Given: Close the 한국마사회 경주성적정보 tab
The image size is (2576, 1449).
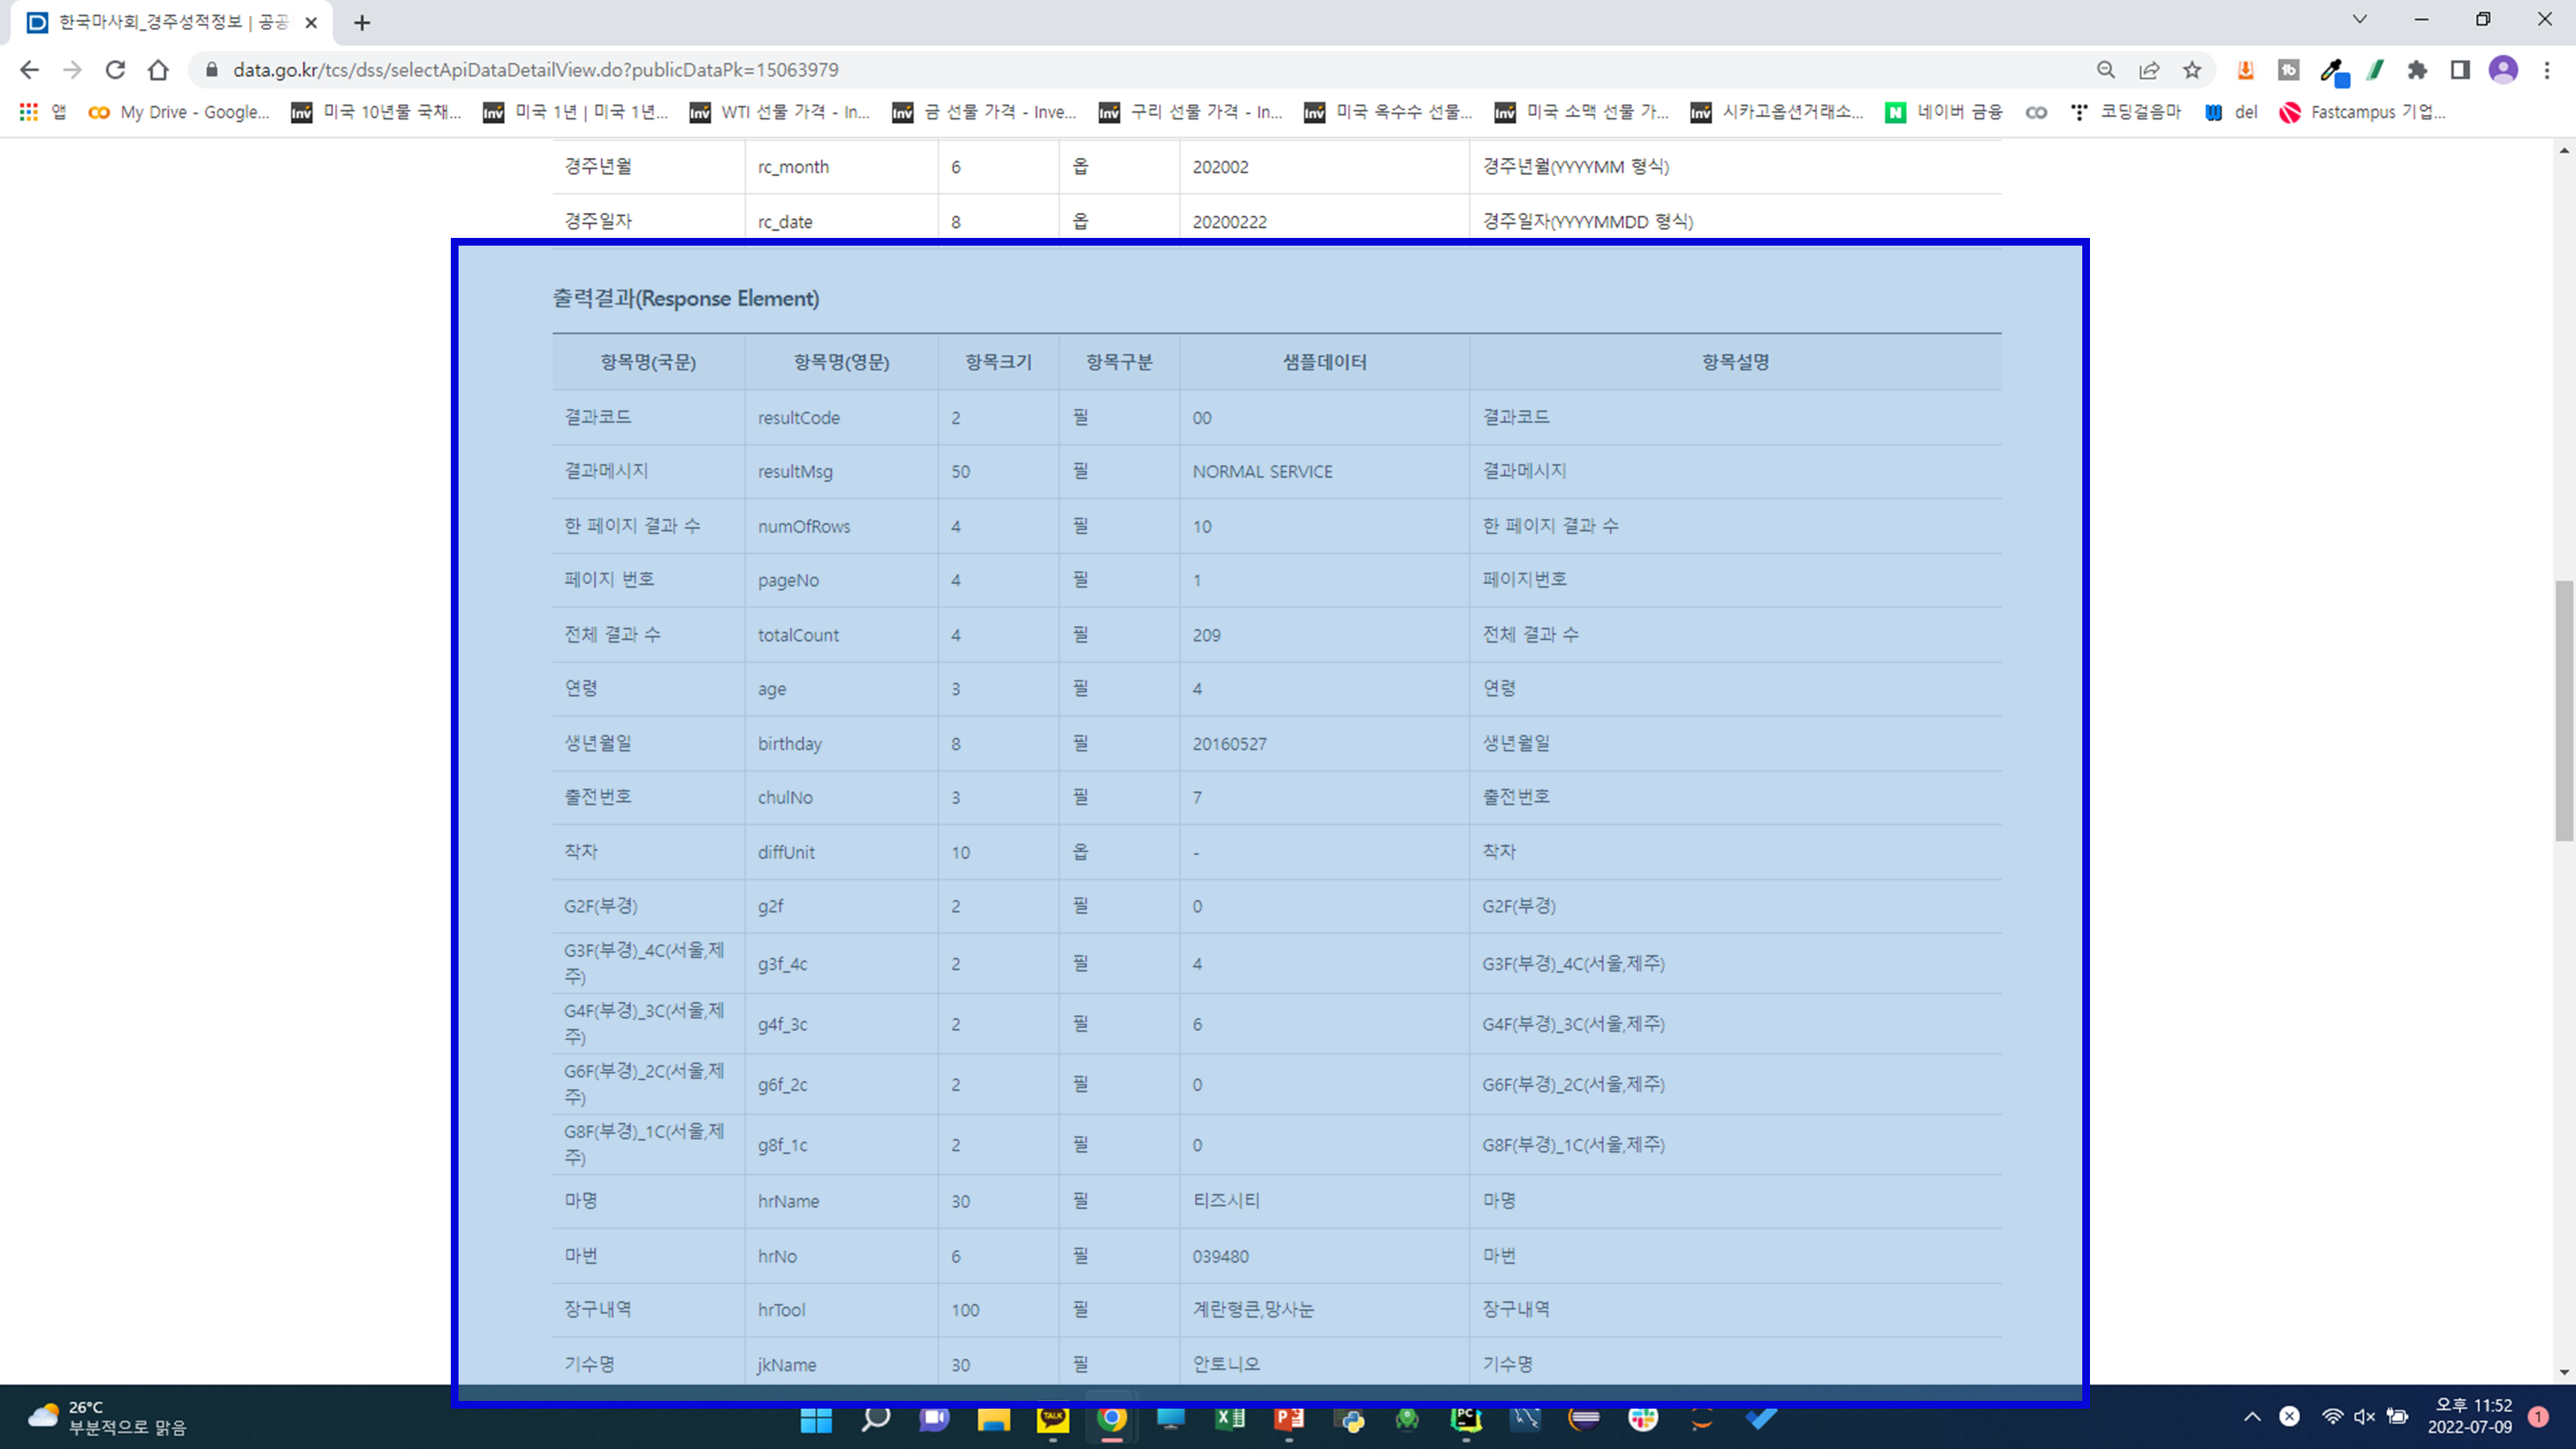Looking at the screenshot, I should (x=311, y=23).
